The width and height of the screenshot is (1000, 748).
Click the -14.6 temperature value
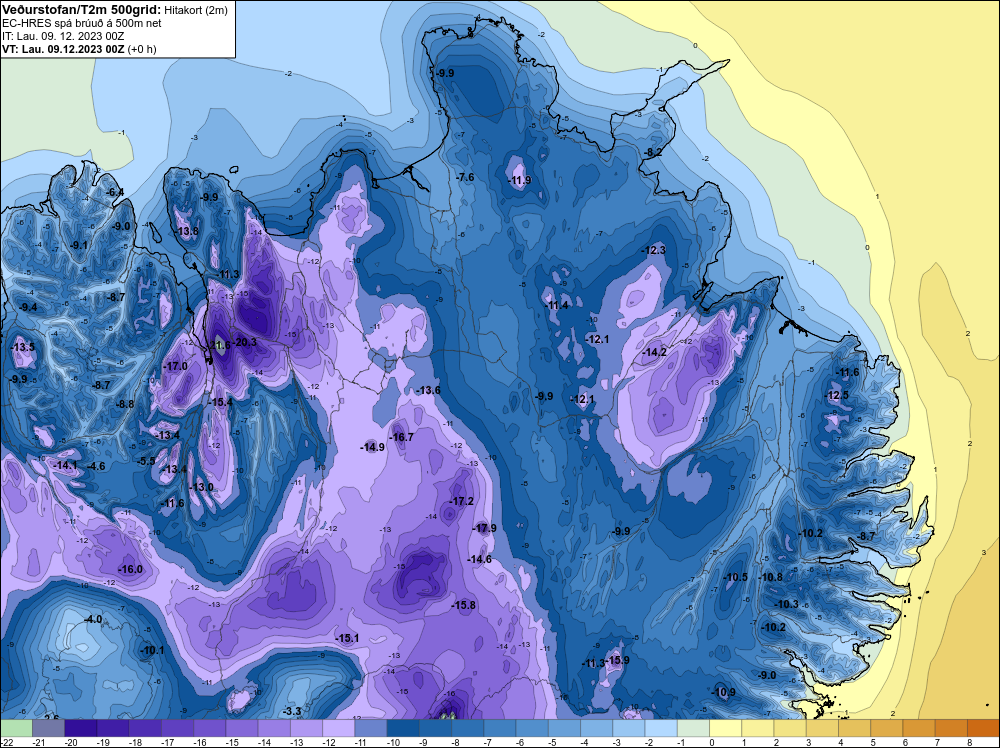[479, 559]
